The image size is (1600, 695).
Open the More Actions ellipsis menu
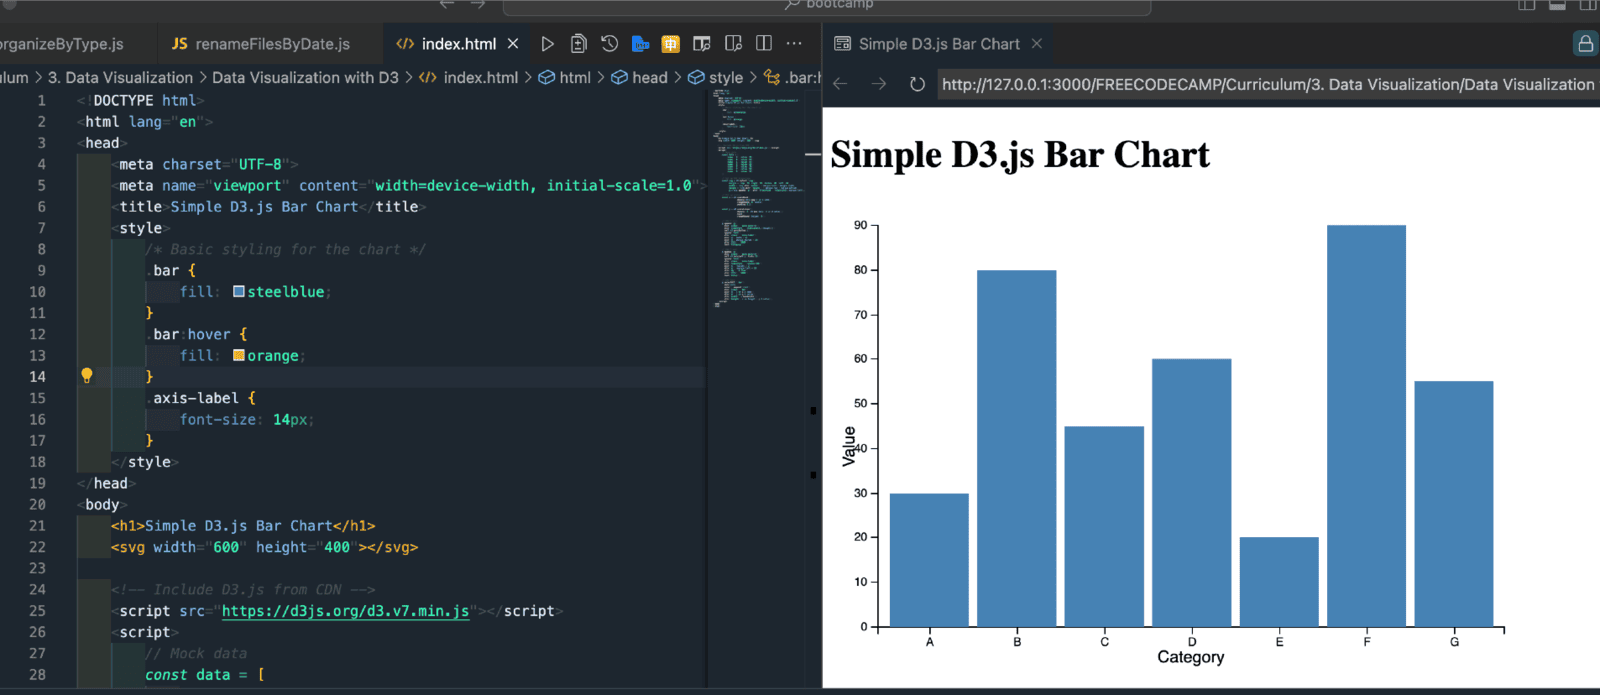pyautogui.click(x=794, y=44)
